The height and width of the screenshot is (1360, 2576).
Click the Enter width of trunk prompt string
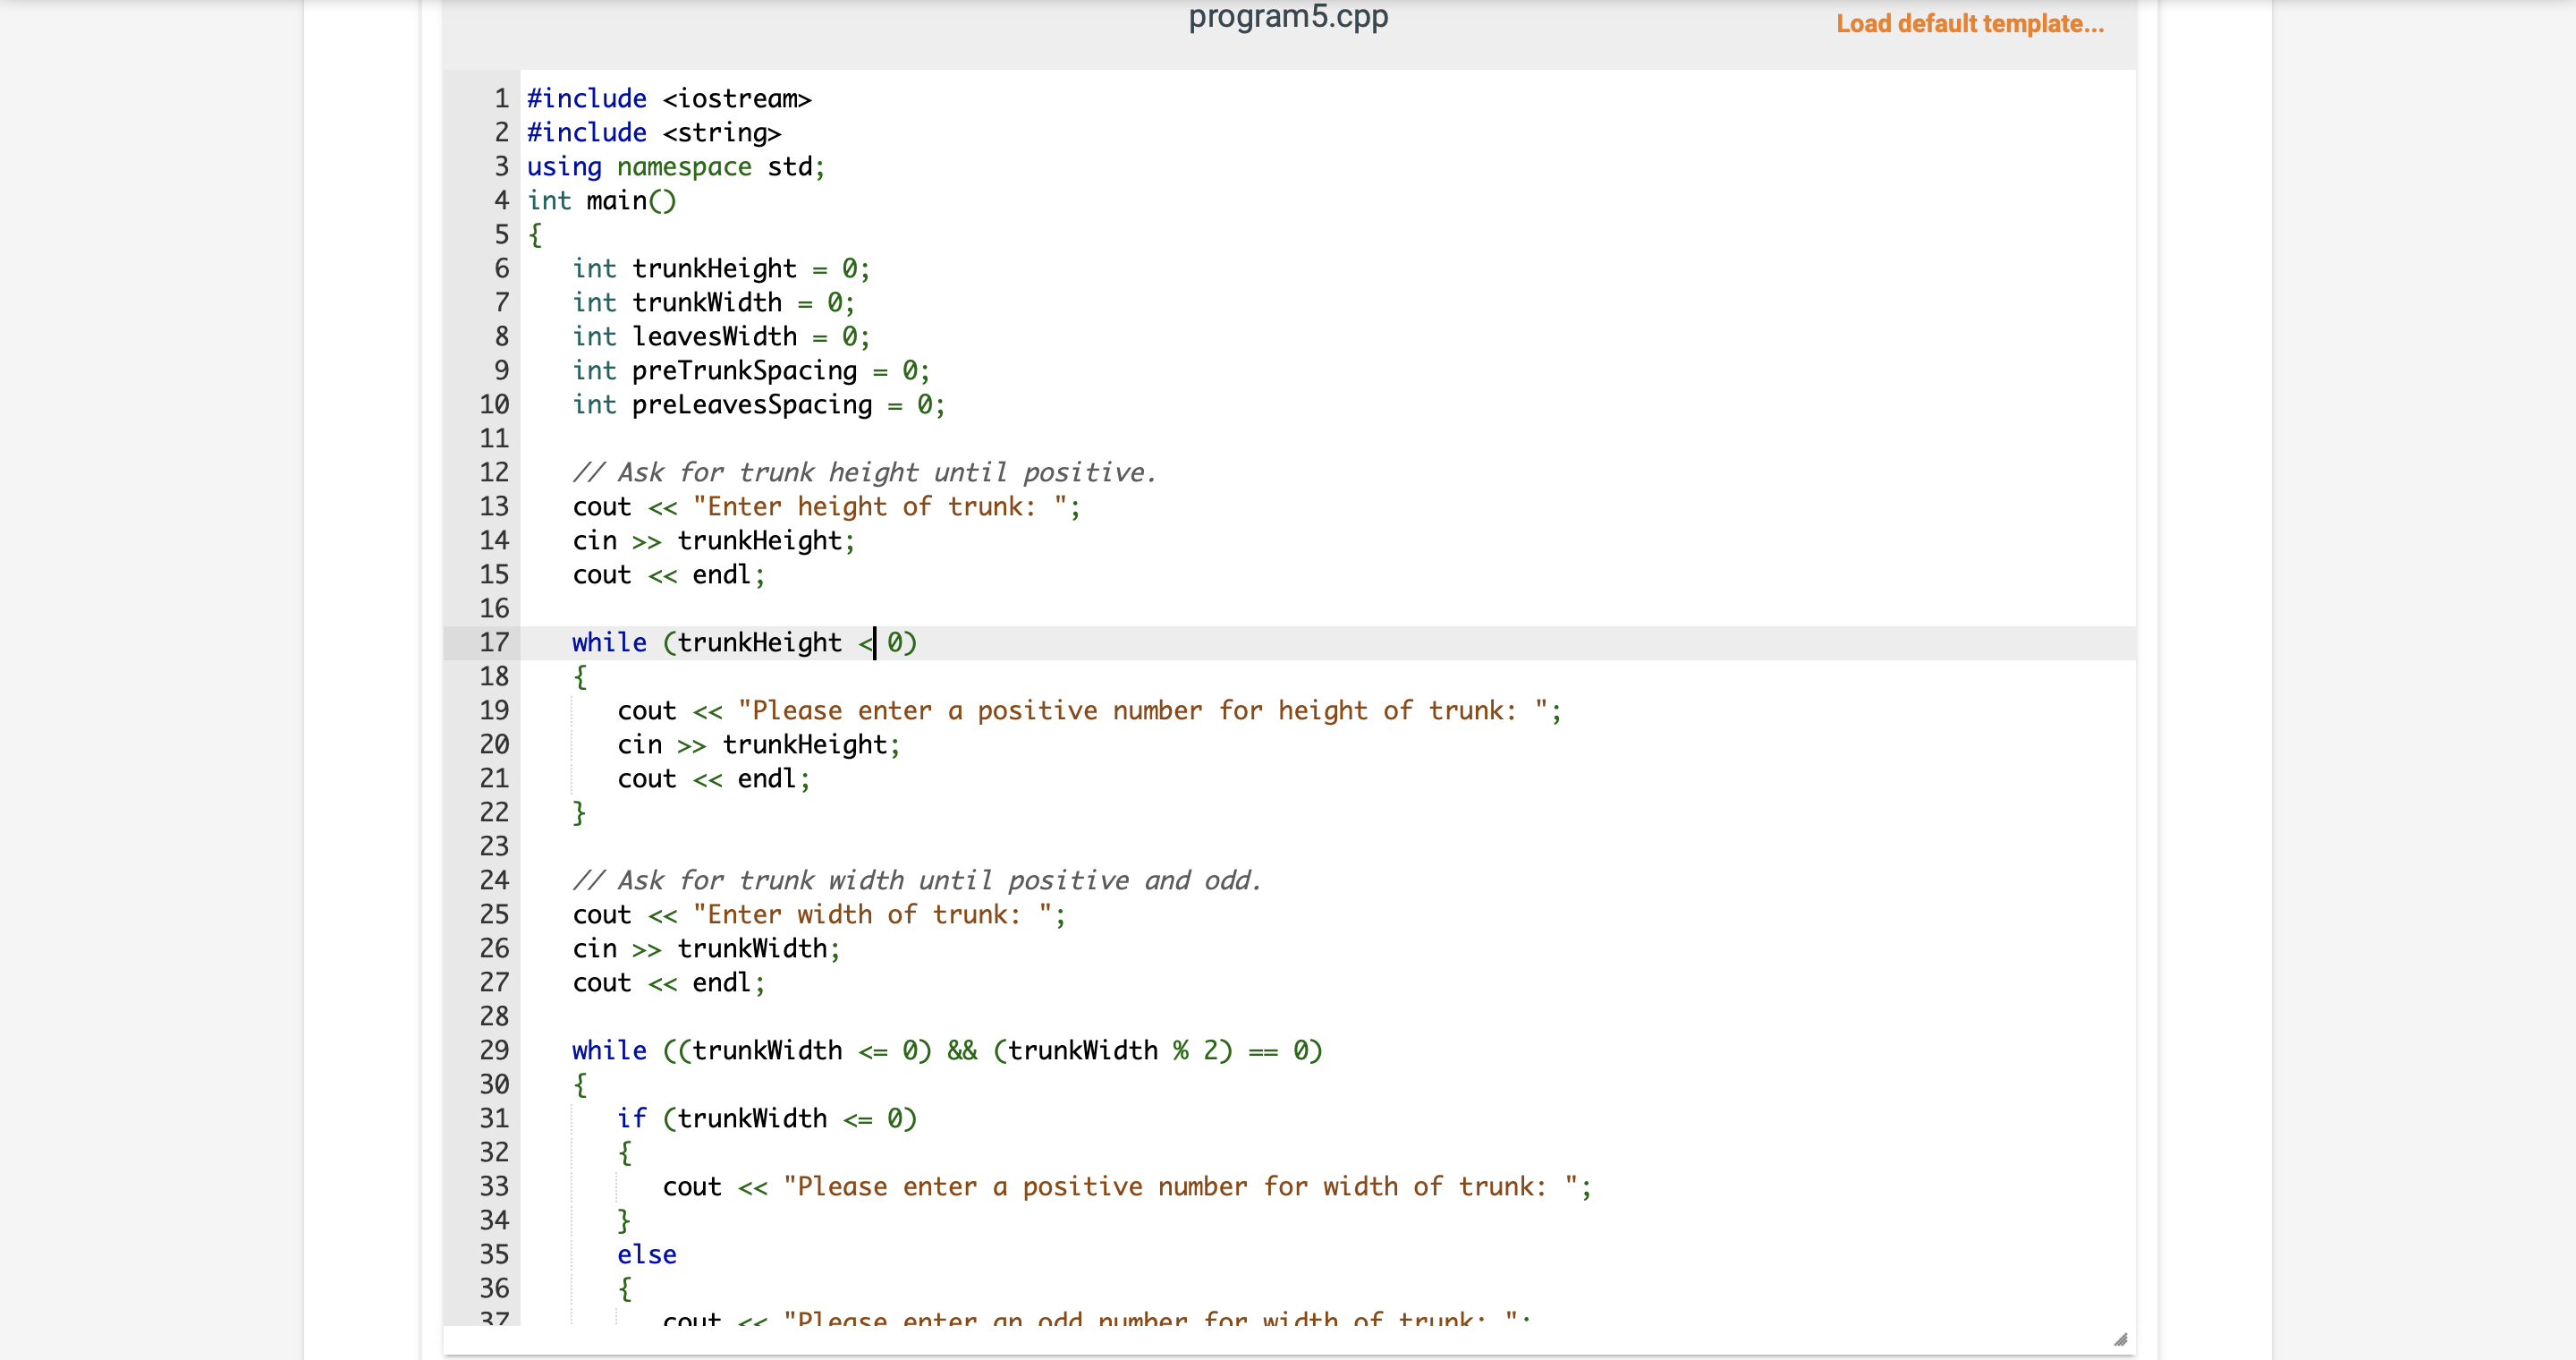878,914
